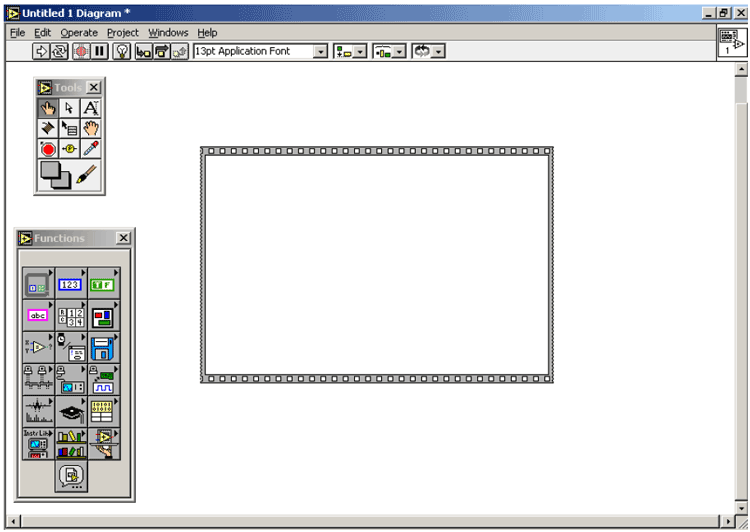The height and width of the screenshot is (532, 750).
Task: Open the Numeric 123 subpalette
Action: pos(70,283)
